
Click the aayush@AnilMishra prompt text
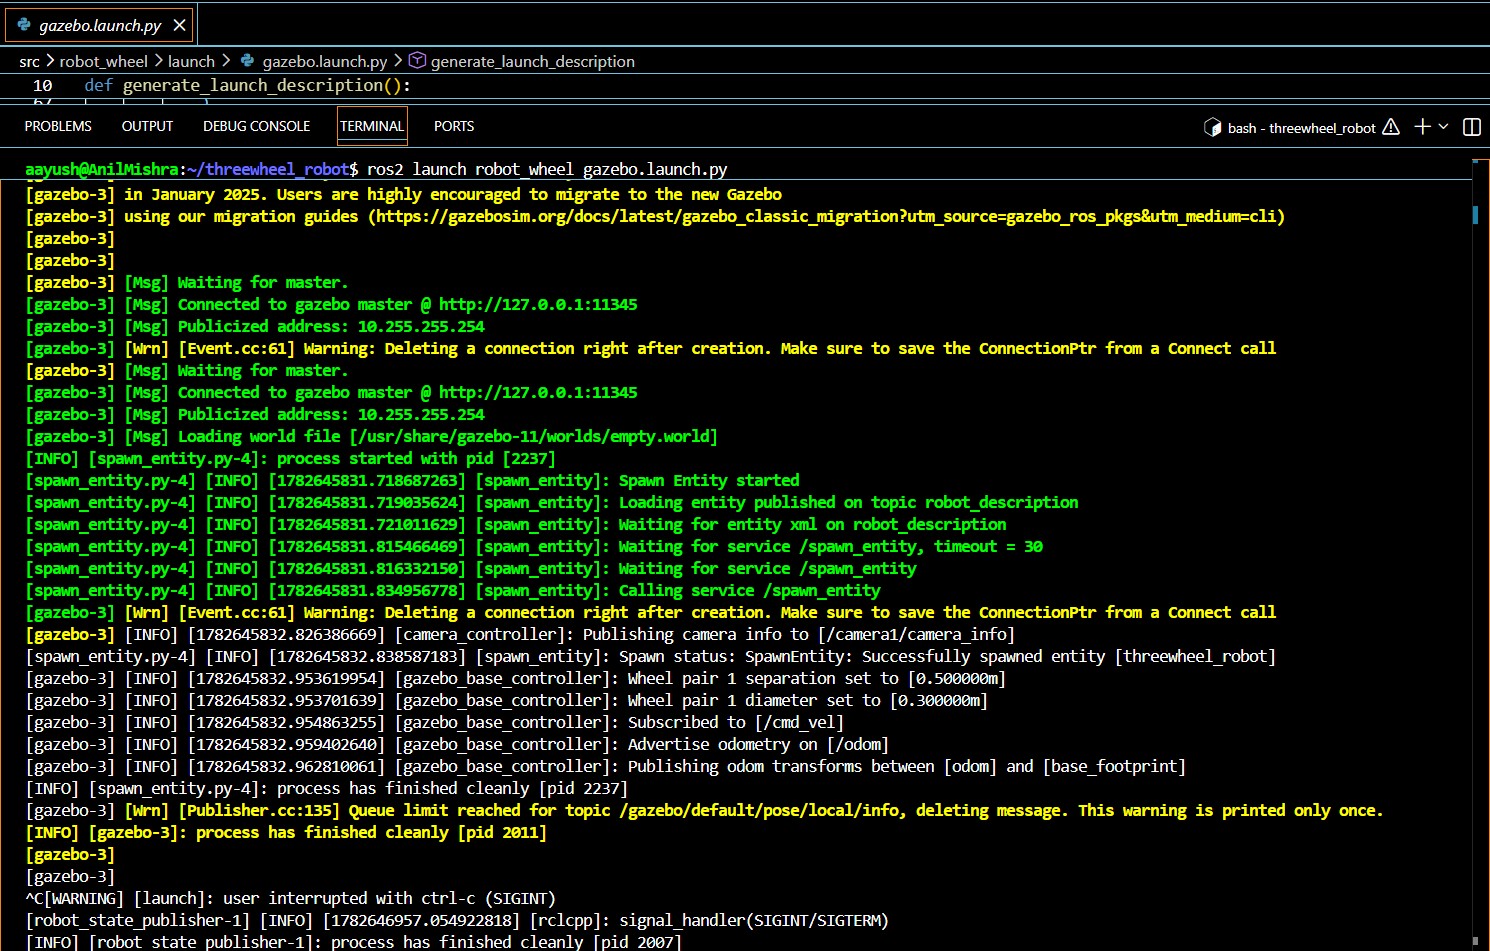(102, 169)
